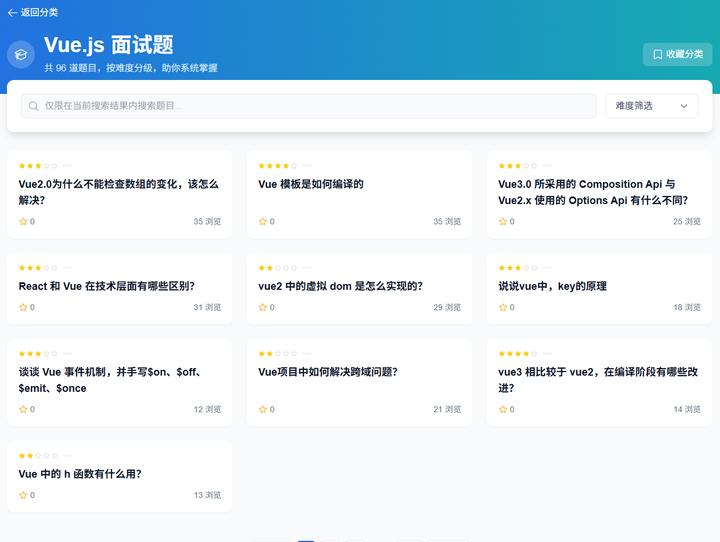The width and height of the screenshot is (720, 542).
Task: Click the Vue.js 面试题 page heading
Action: 109,45
